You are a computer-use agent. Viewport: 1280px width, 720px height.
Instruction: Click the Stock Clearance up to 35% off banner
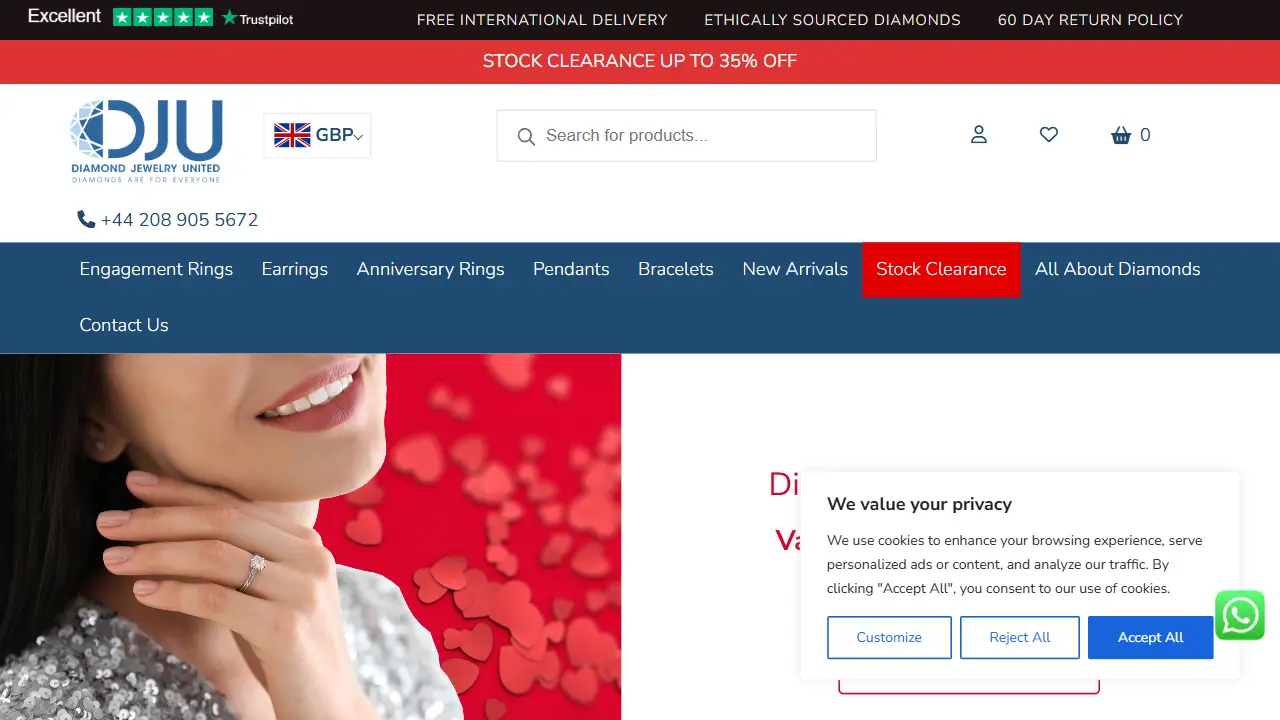(x=640, y=61)
